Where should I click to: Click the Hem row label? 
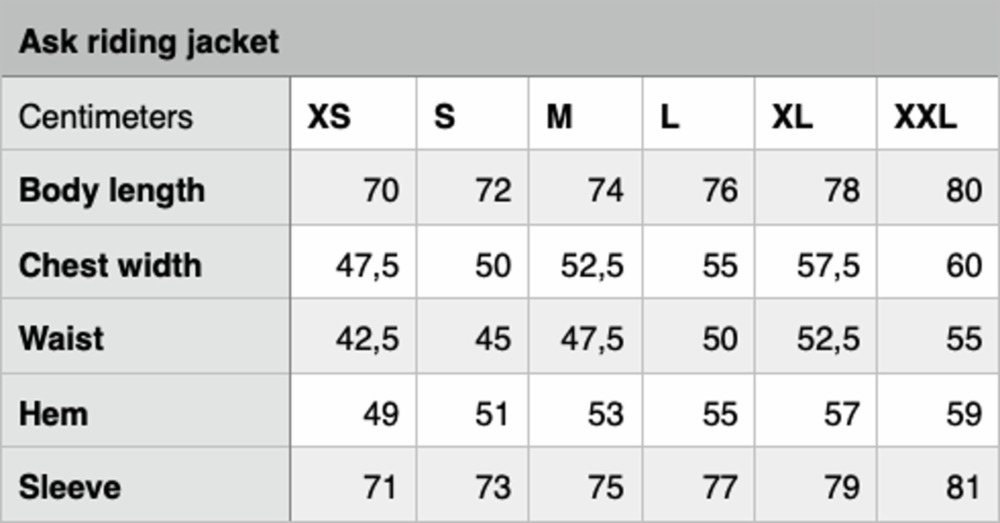coord(54,414)
